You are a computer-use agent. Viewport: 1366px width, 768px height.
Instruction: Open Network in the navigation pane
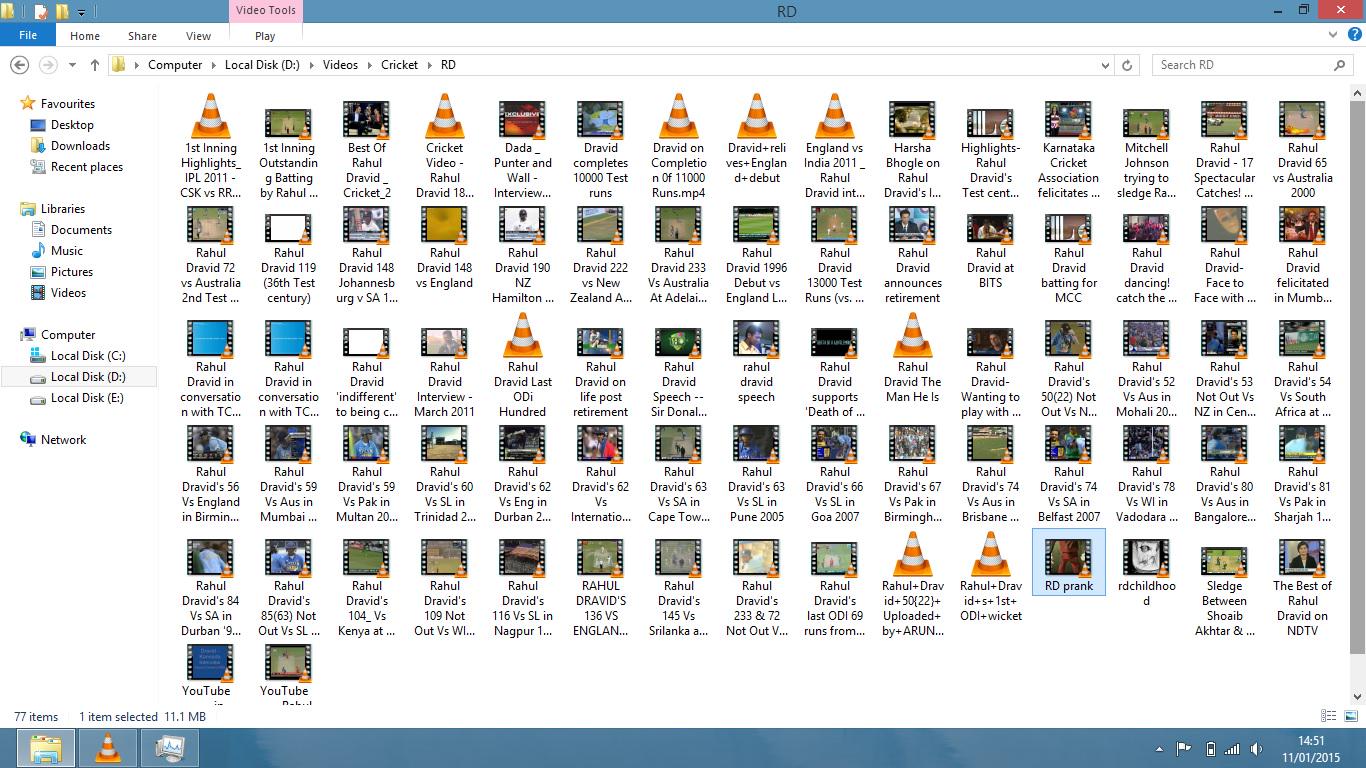click(63, 440)
